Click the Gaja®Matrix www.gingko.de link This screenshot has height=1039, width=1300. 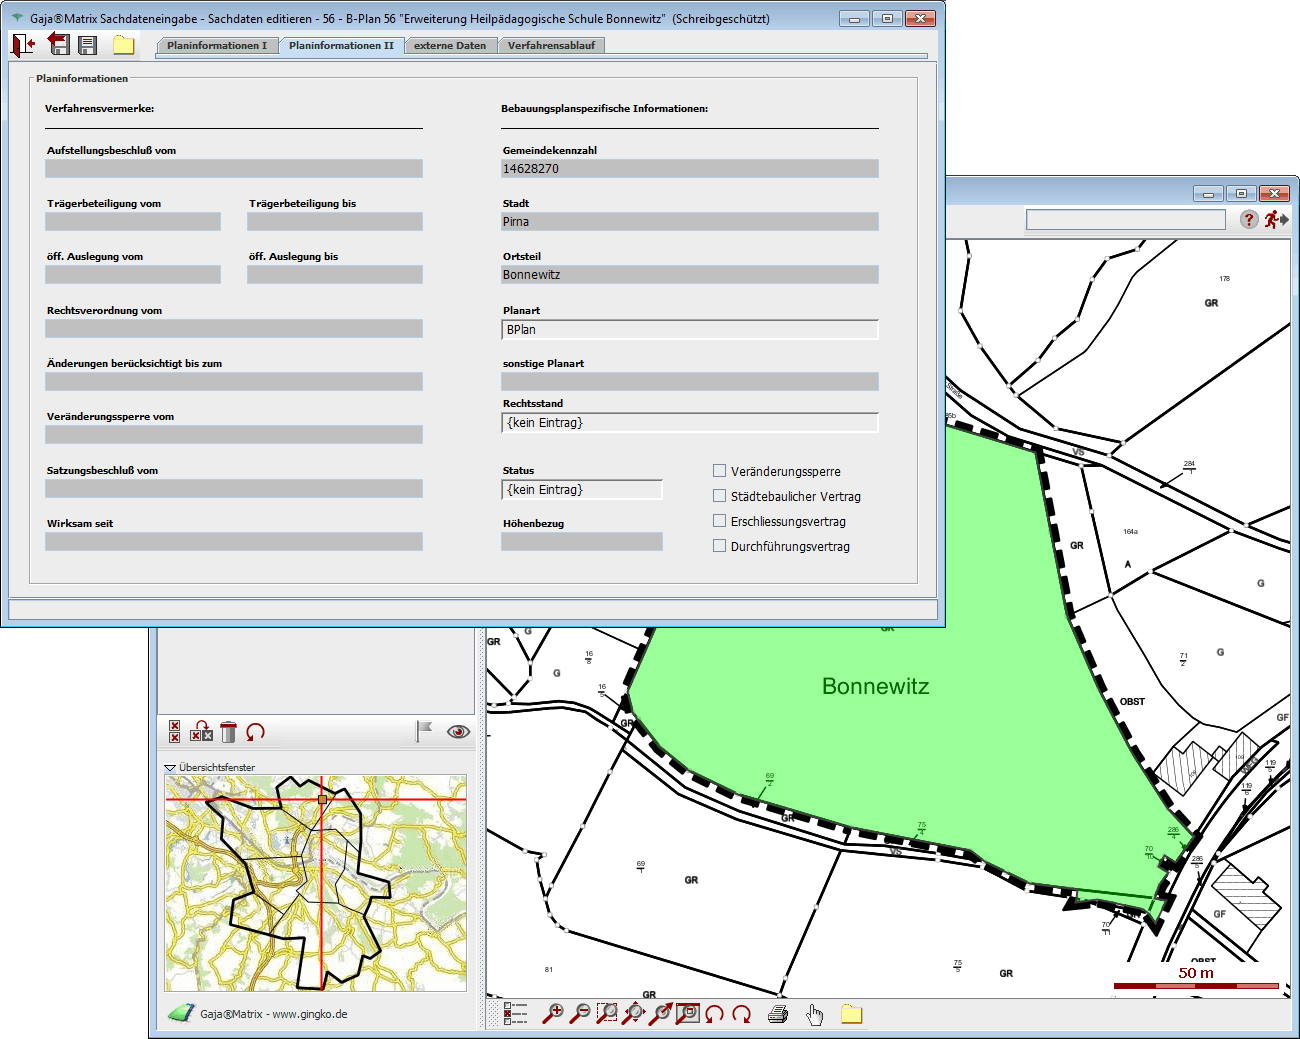(273, 1014)
